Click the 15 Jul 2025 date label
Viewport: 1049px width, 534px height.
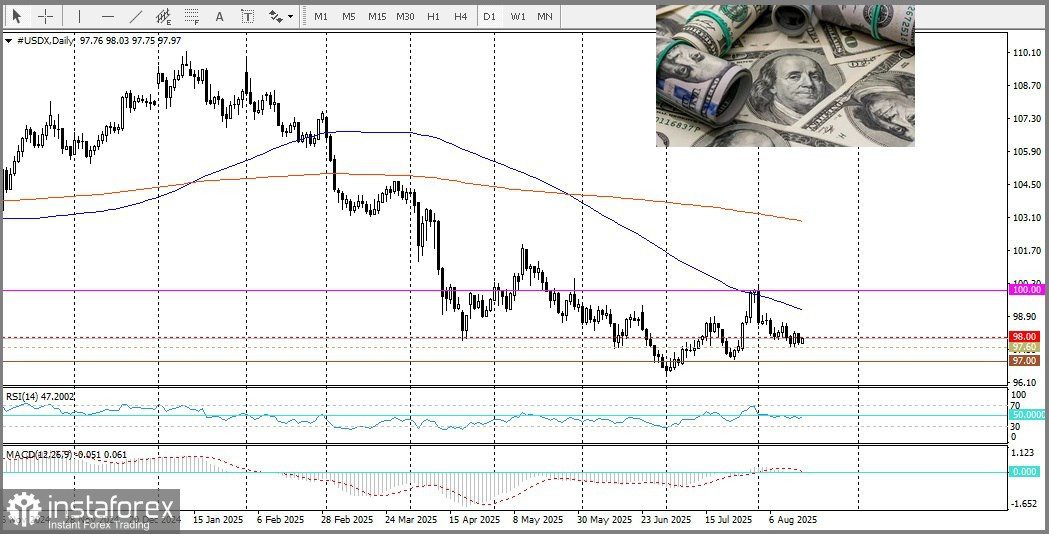tap(728, 519)
